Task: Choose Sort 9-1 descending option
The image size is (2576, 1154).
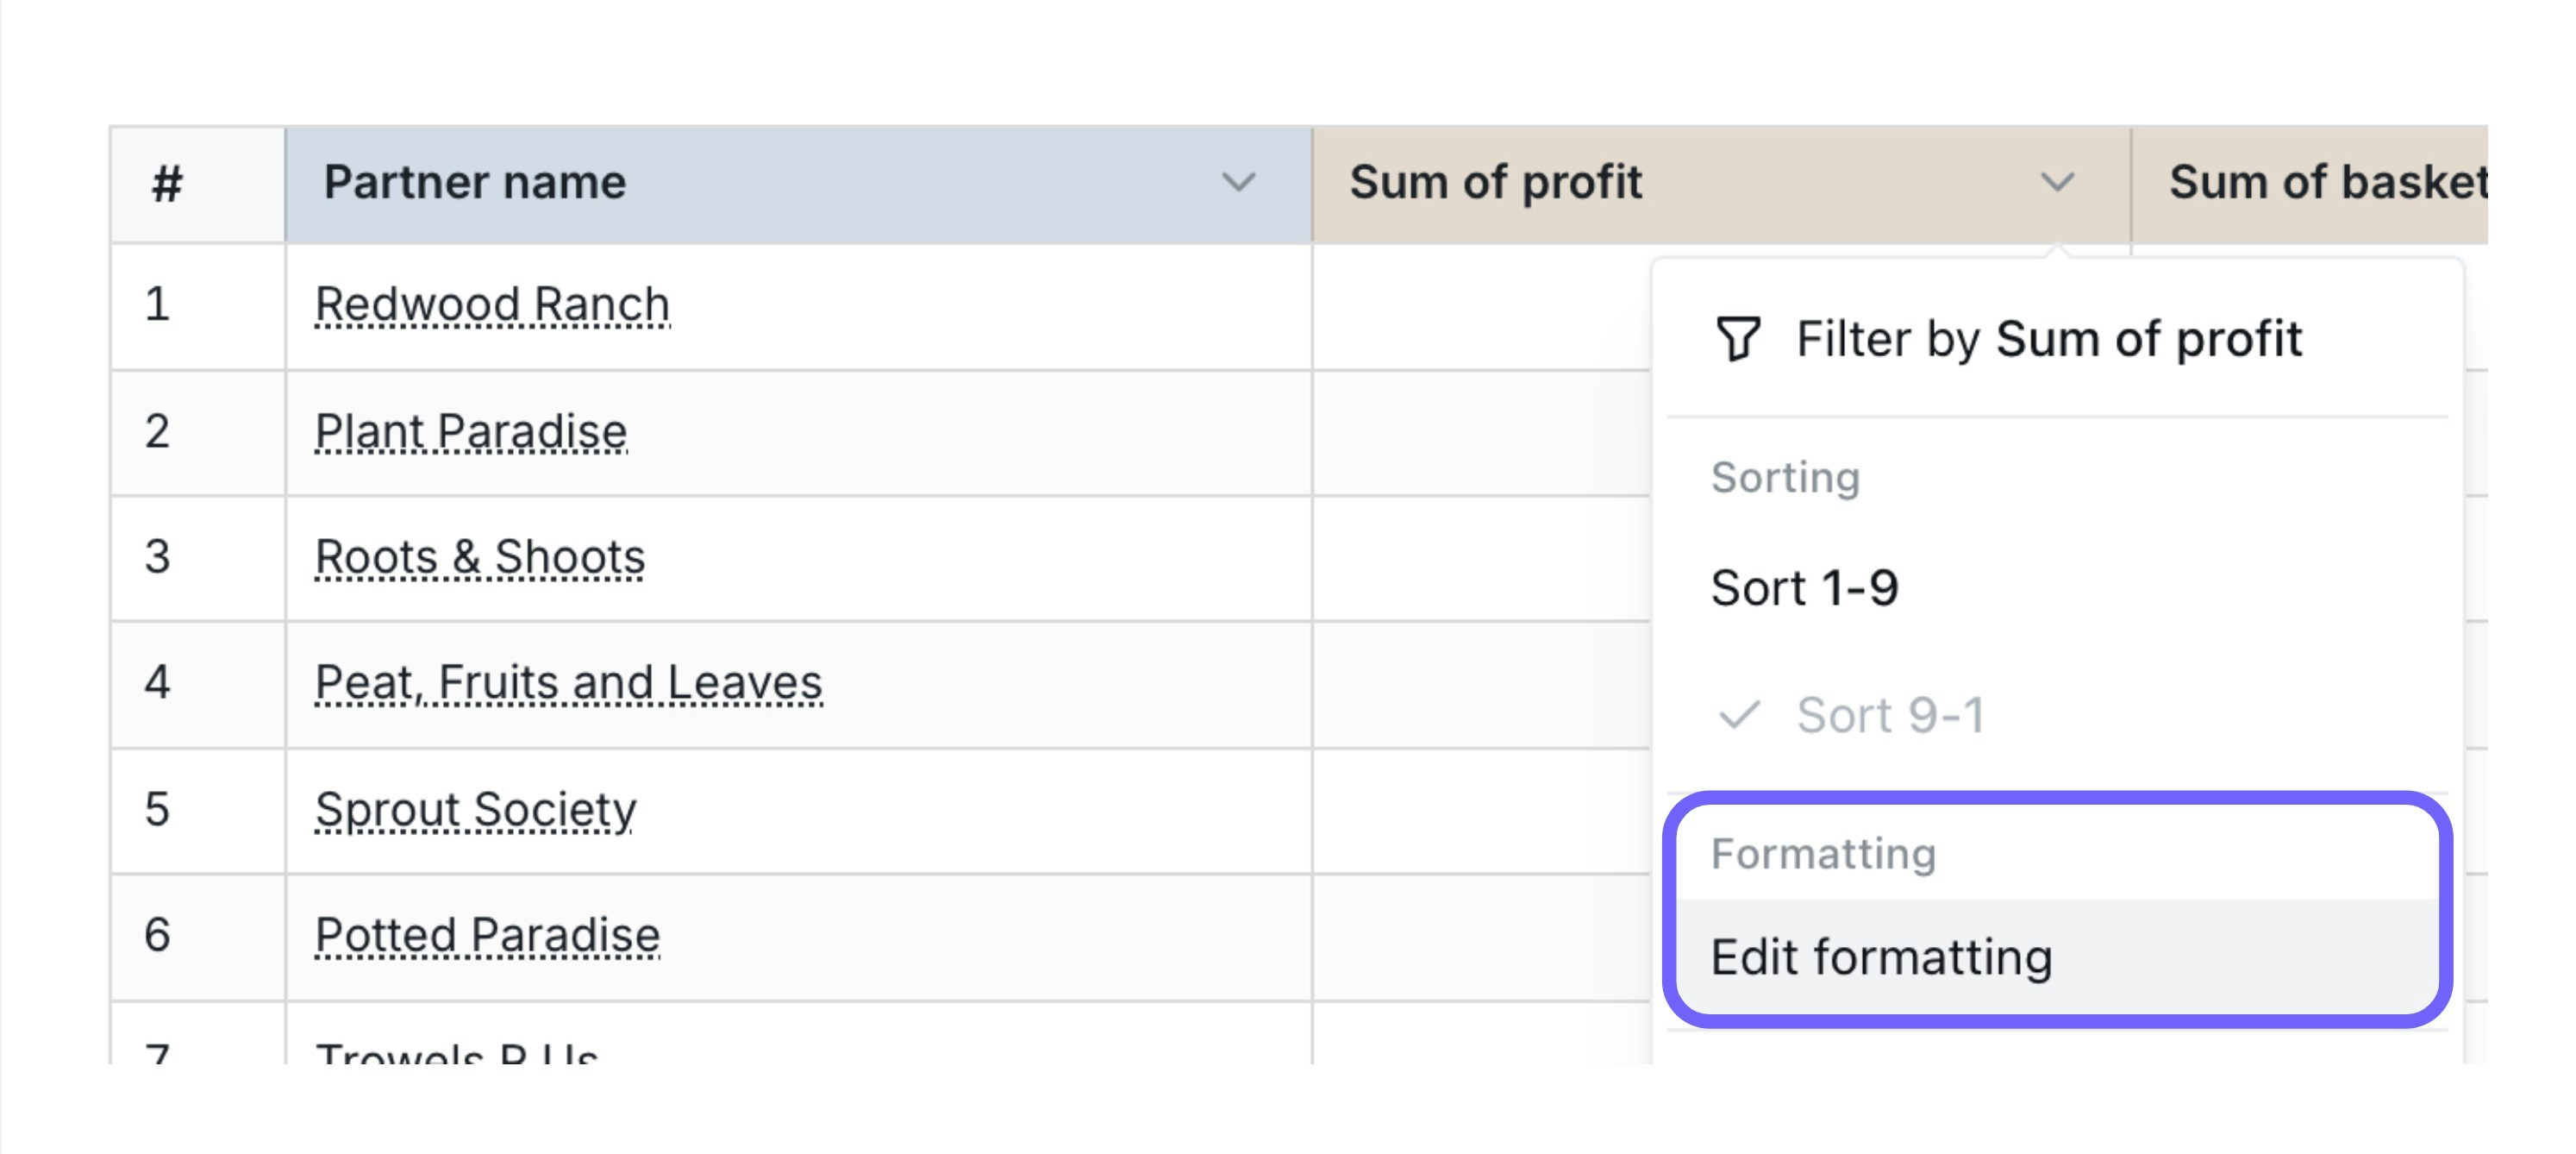Action: pos(1889,715)
